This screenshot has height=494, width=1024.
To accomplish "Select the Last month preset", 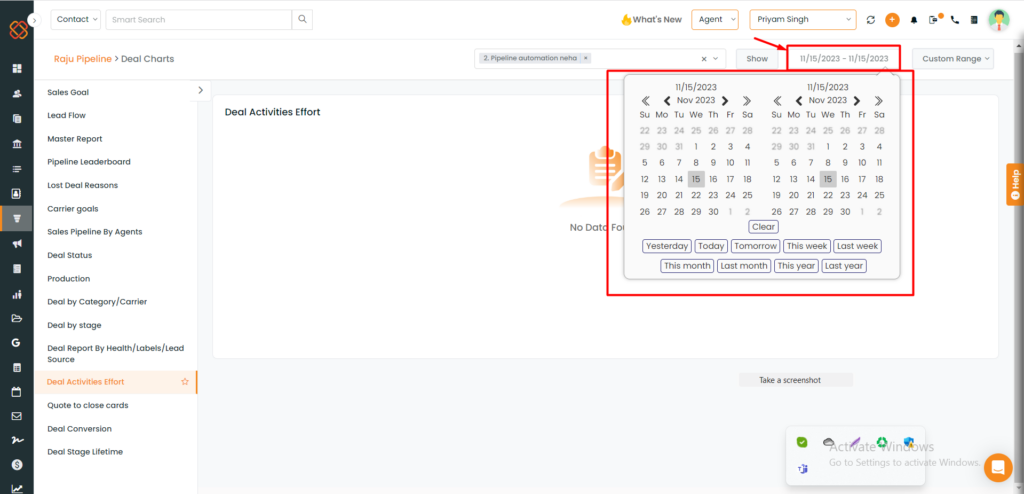I will point(744,266).
